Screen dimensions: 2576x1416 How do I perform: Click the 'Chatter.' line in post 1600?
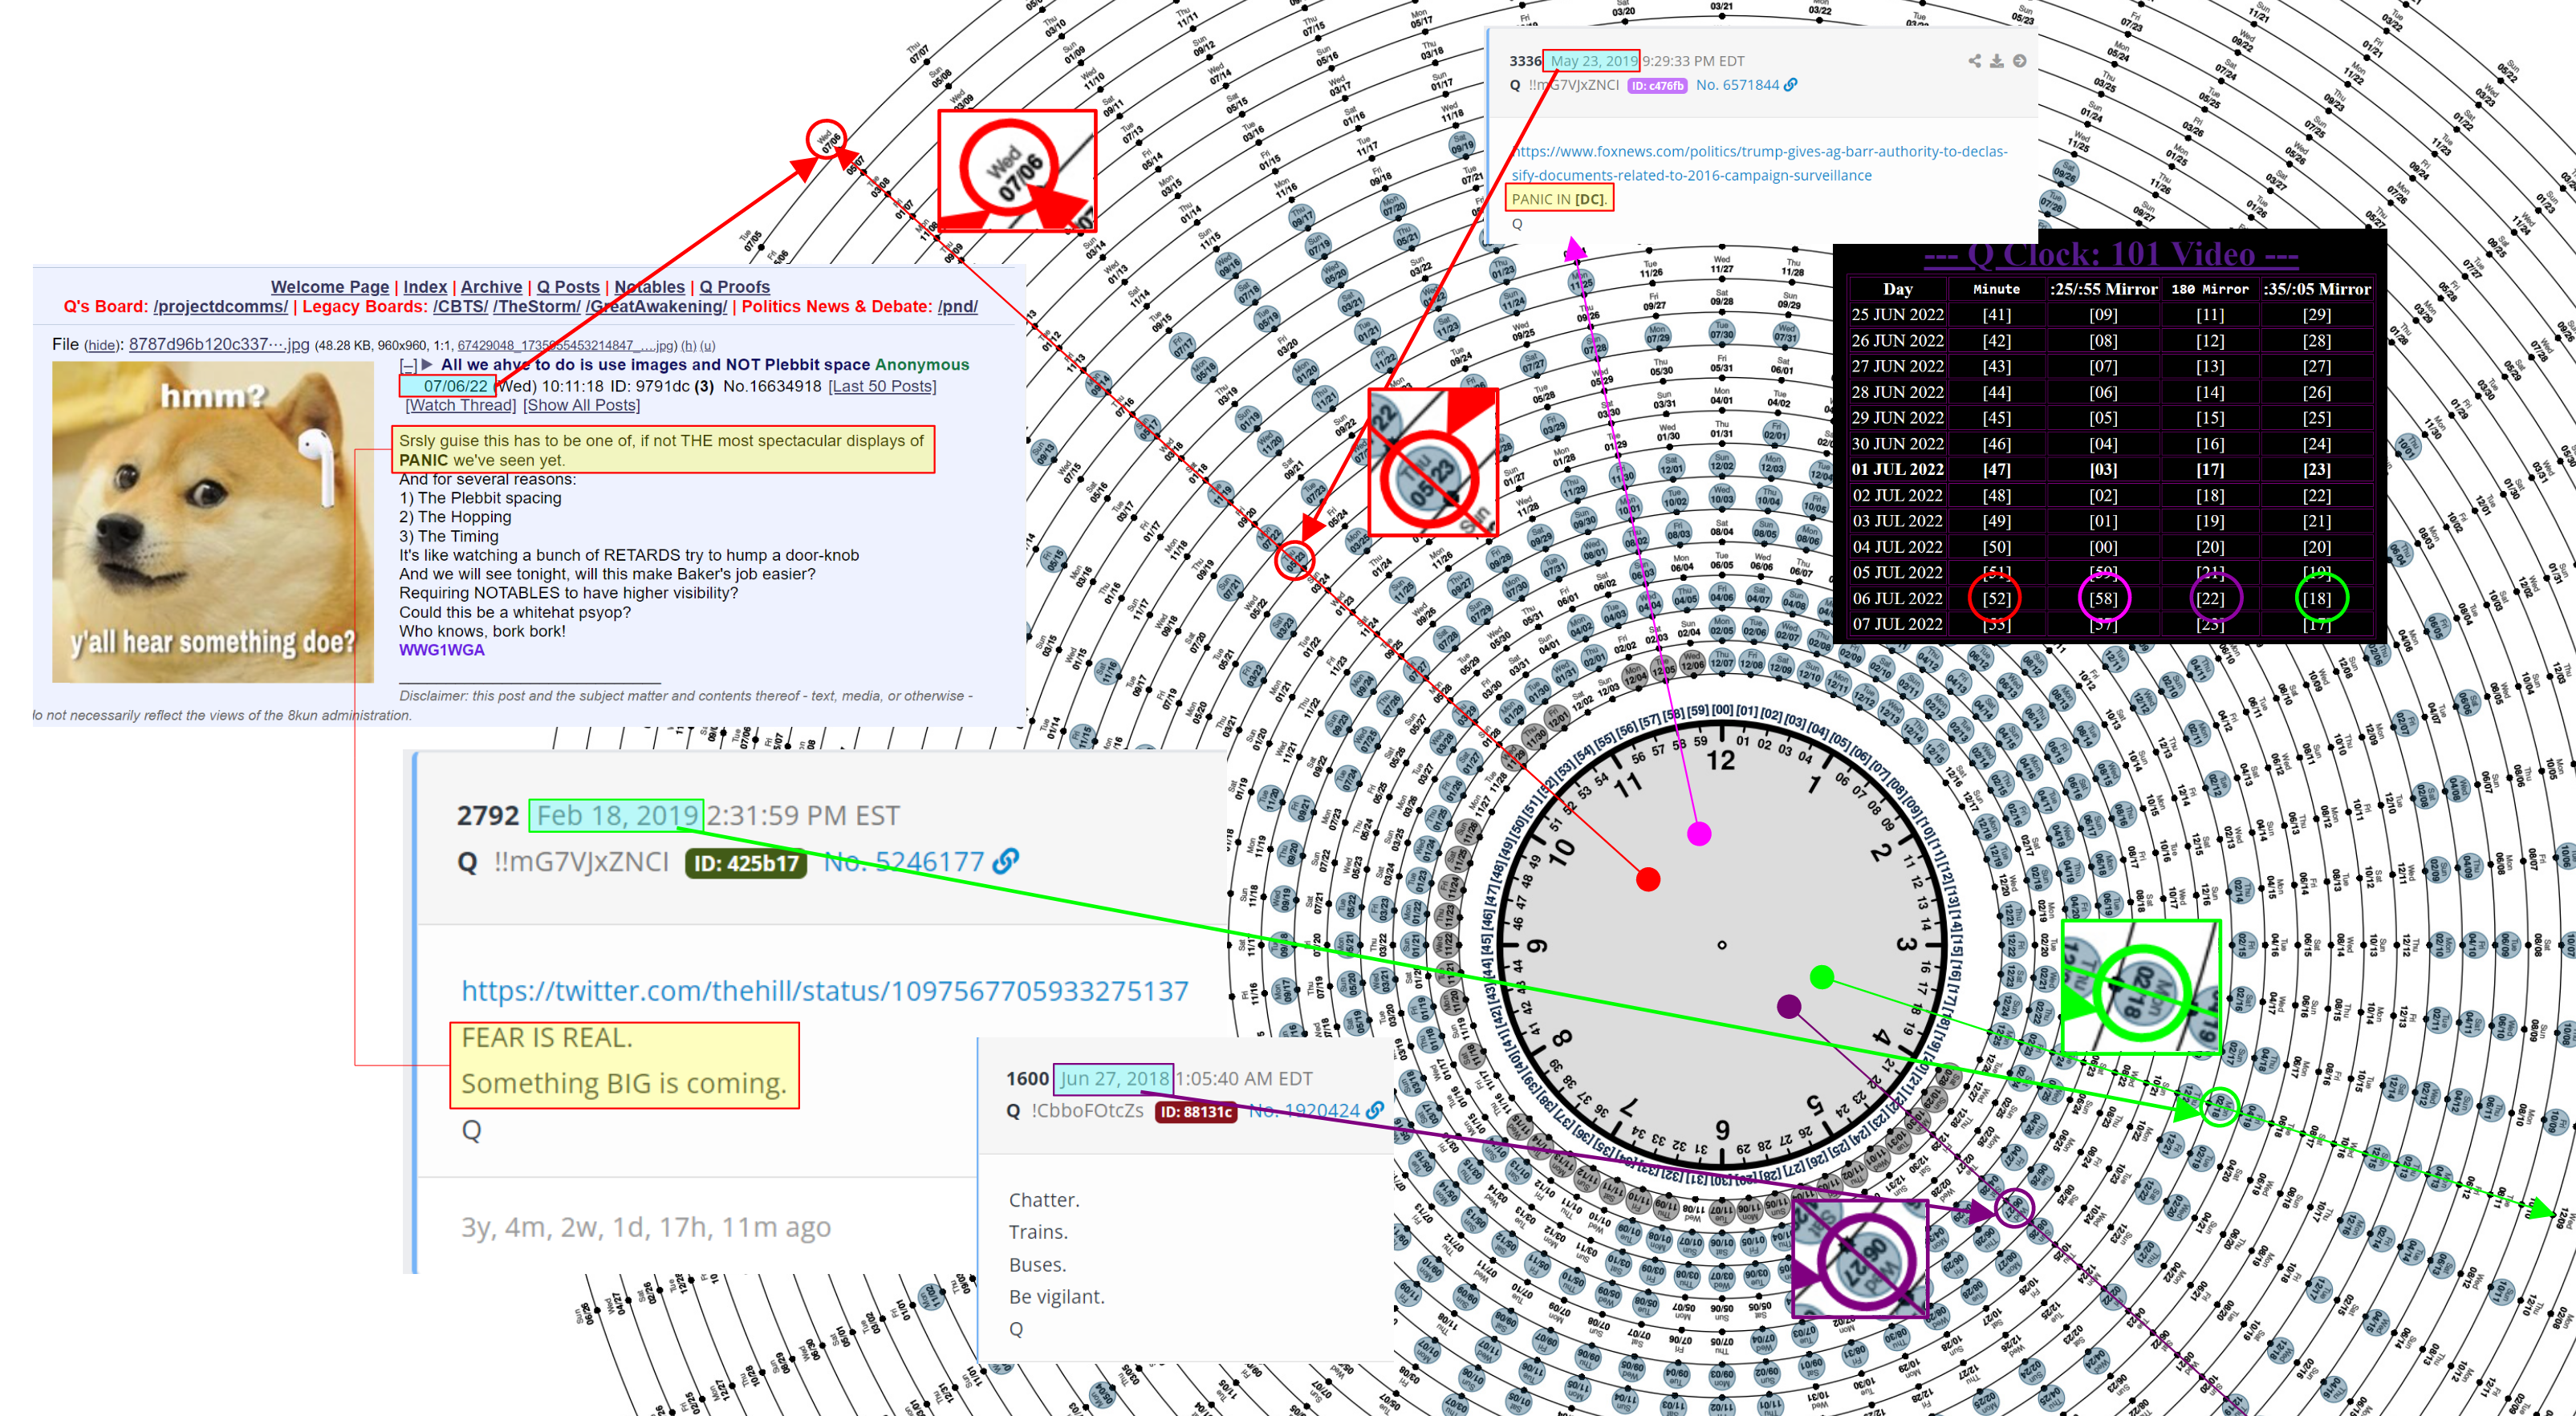(1044, 1199)
